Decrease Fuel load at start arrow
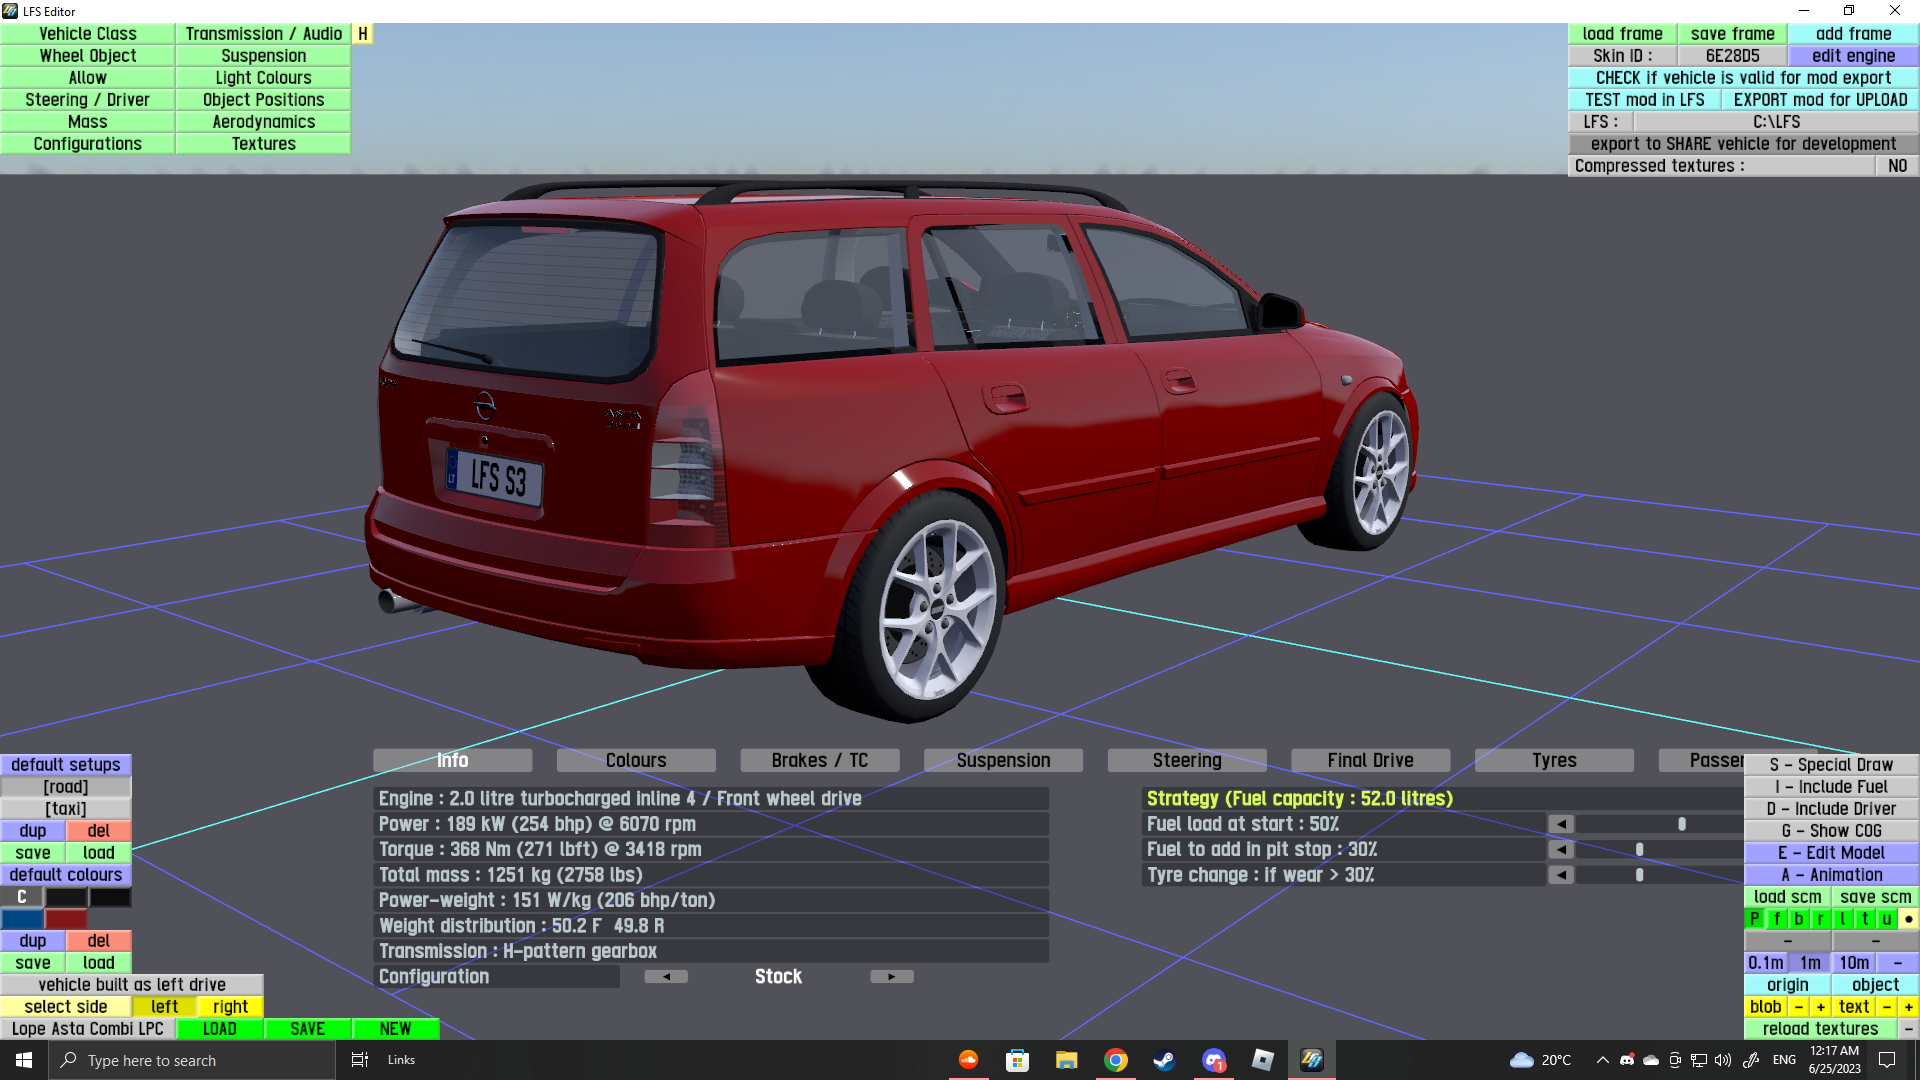 pos(1561,824)
